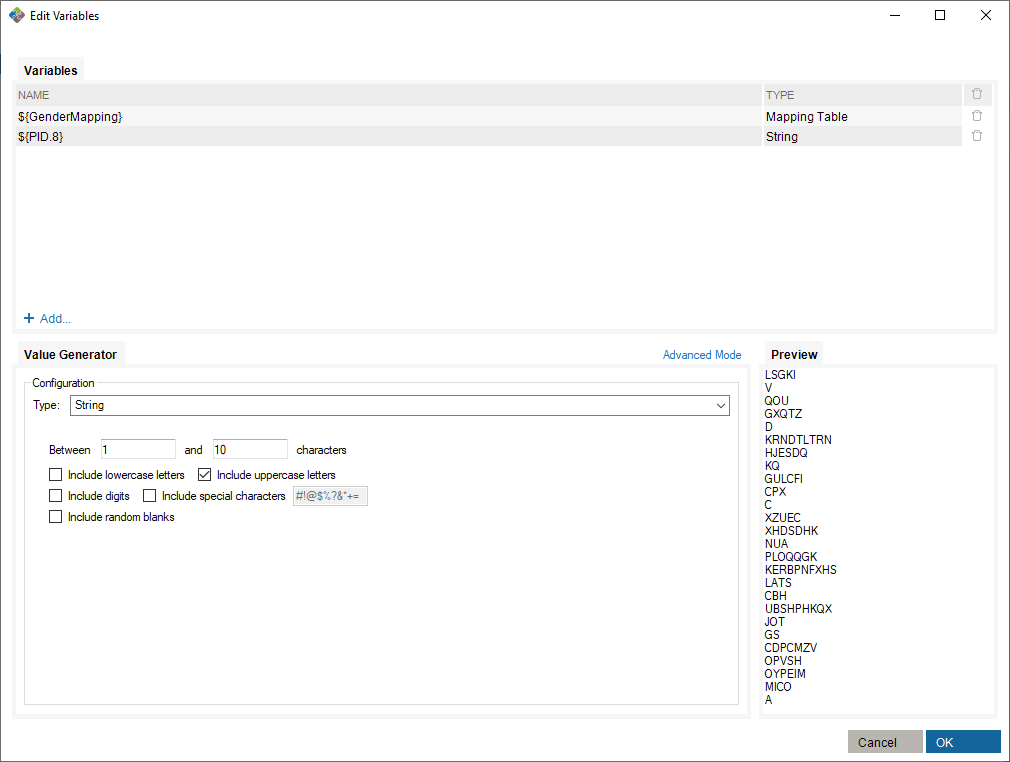Click preview value KRNDTLTRN

798,440
